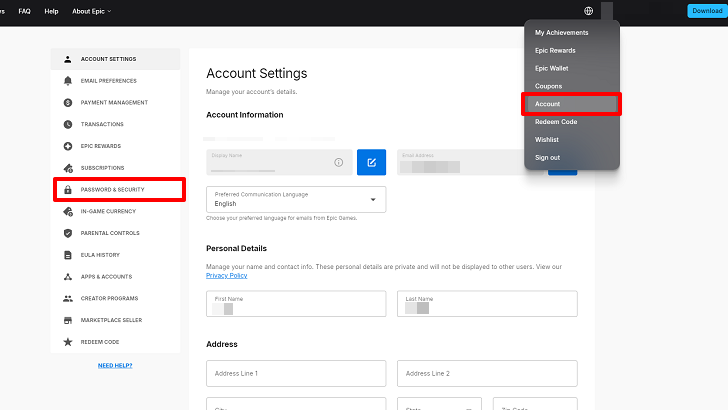The width and height of the screenshot is (728, 410).
Task: Go to Transactions section
Action: point(115,124)
